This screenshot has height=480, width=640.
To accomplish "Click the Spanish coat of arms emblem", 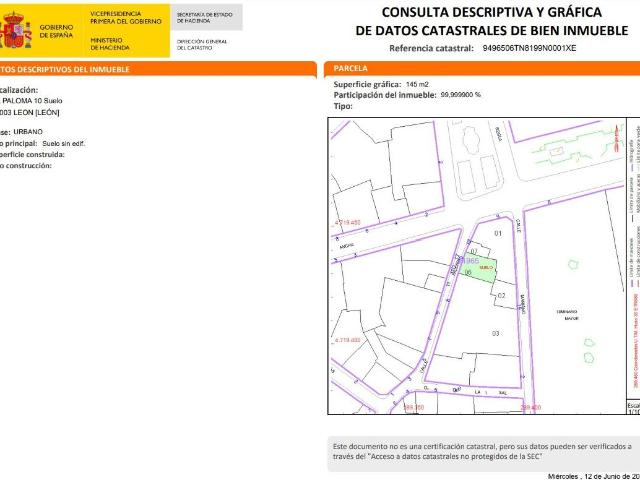I will (17, 30).
